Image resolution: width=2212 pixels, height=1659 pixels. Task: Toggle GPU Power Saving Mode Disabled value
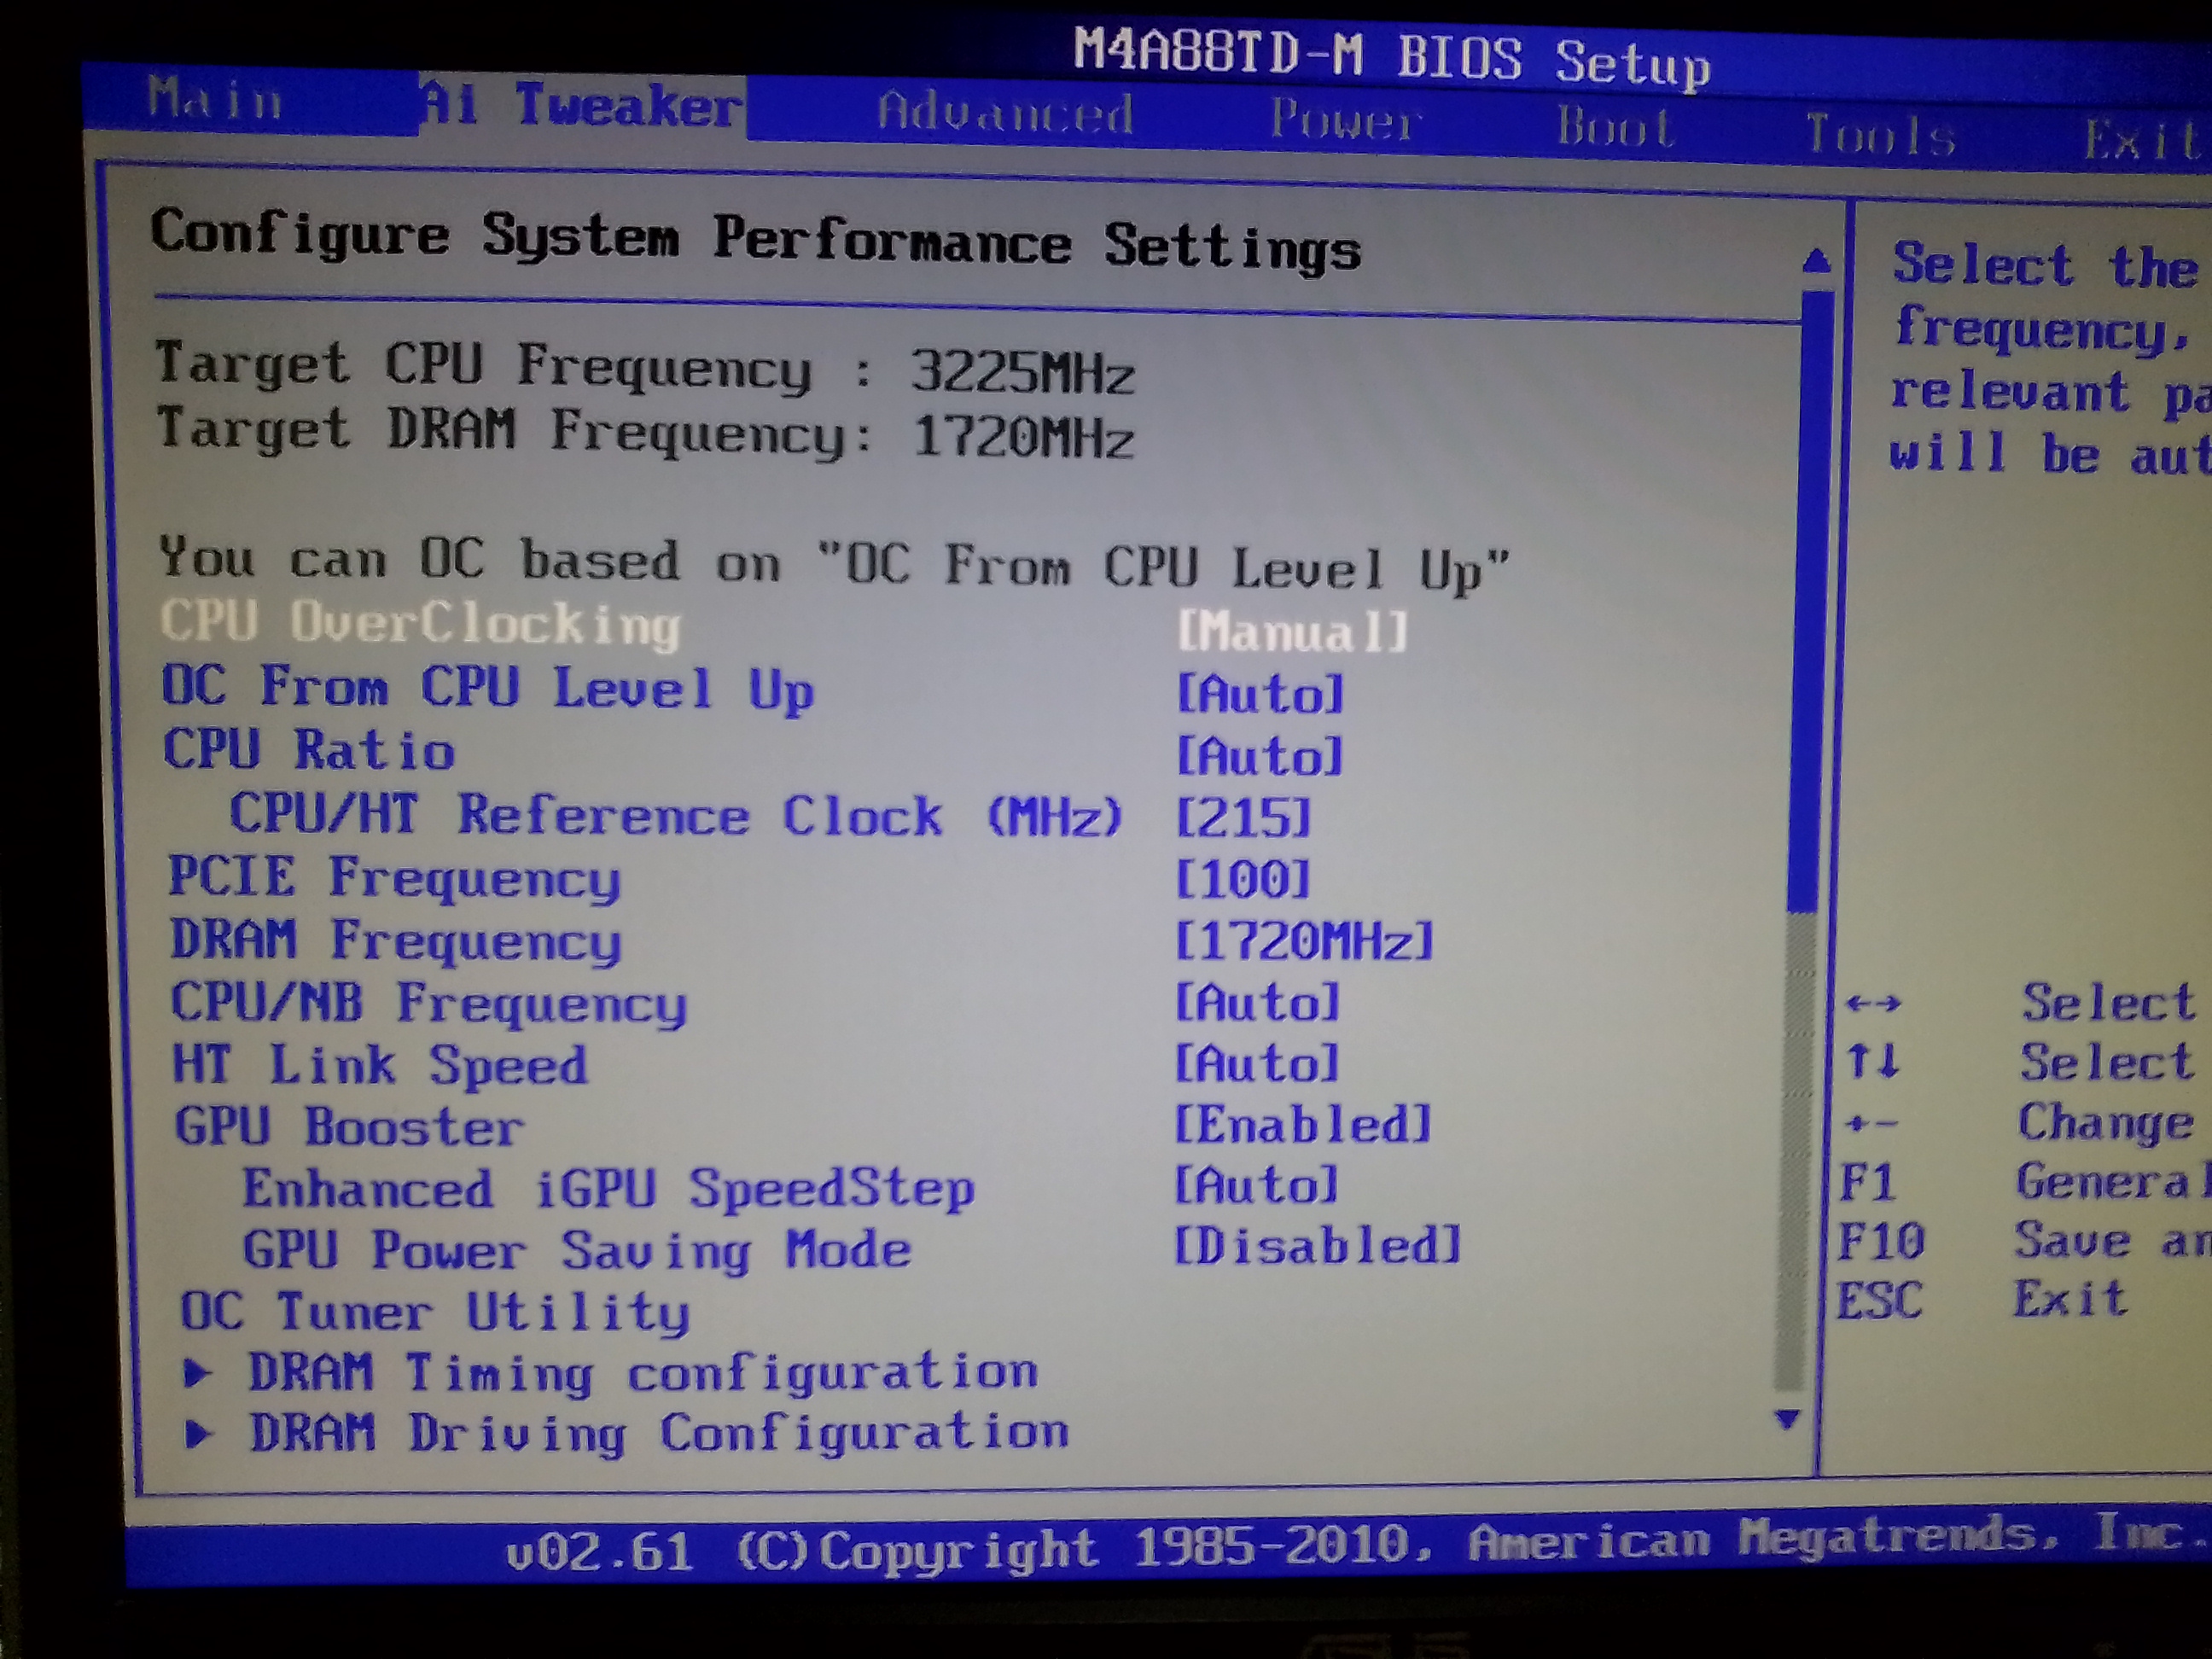(1316, 1246)
